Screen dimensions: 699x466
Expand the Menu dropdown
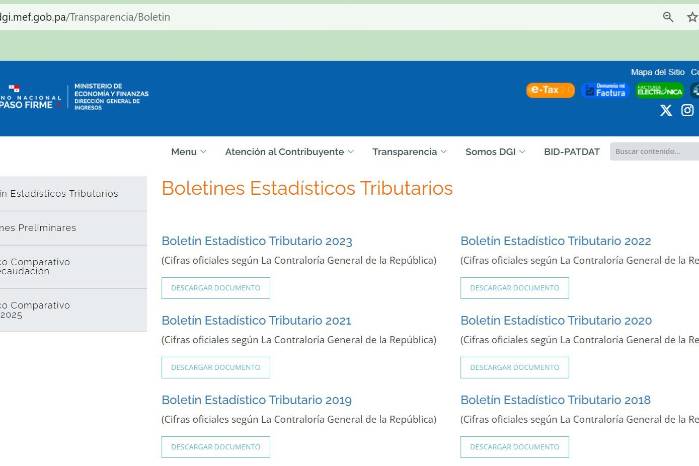pos(188,152)
